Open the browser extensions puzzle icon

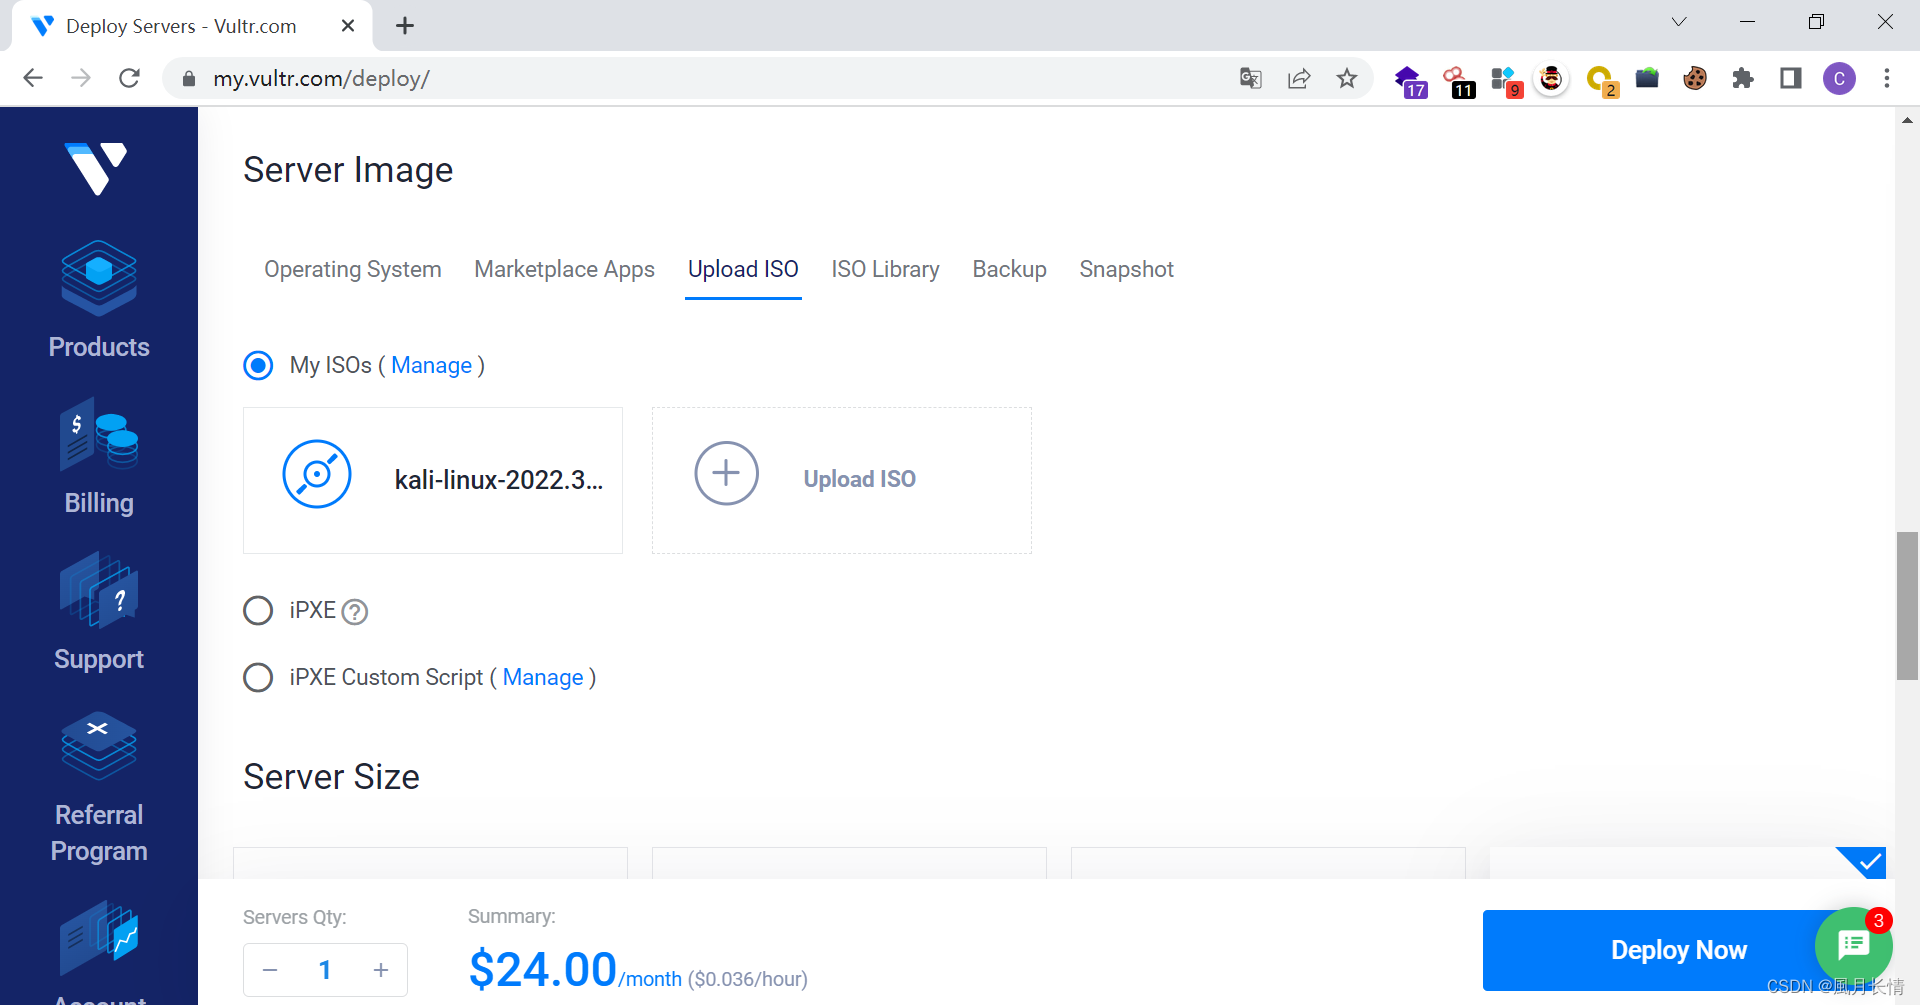[1743, 78]
